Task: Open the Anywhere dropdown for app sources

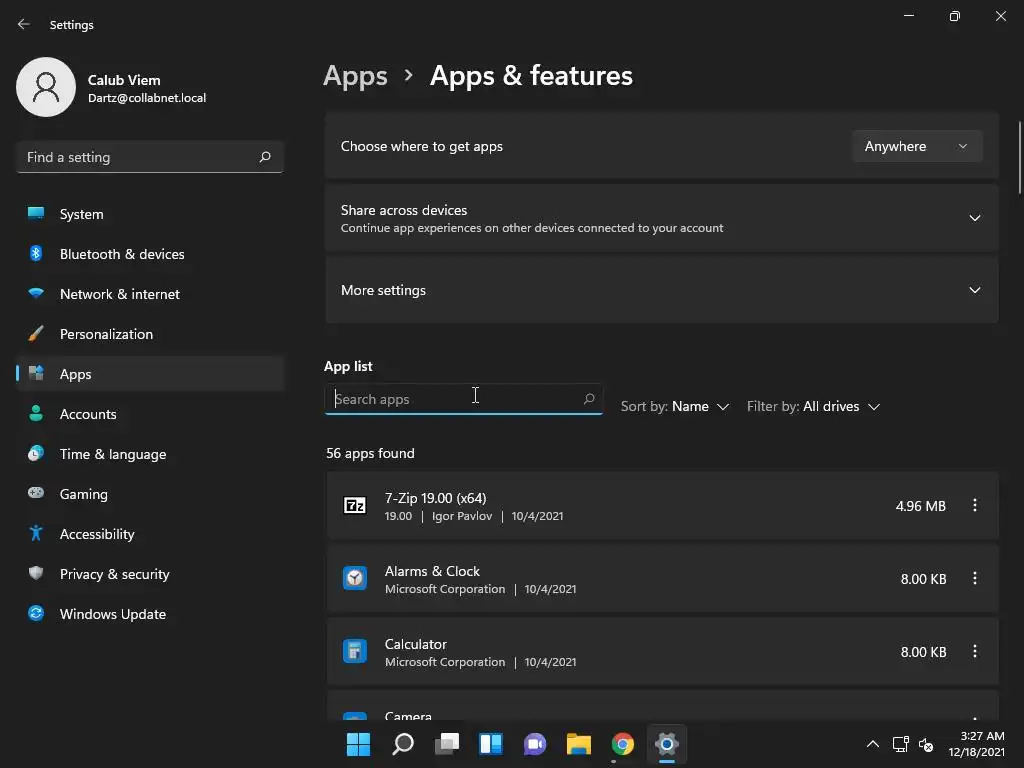Action: point(916,146)
